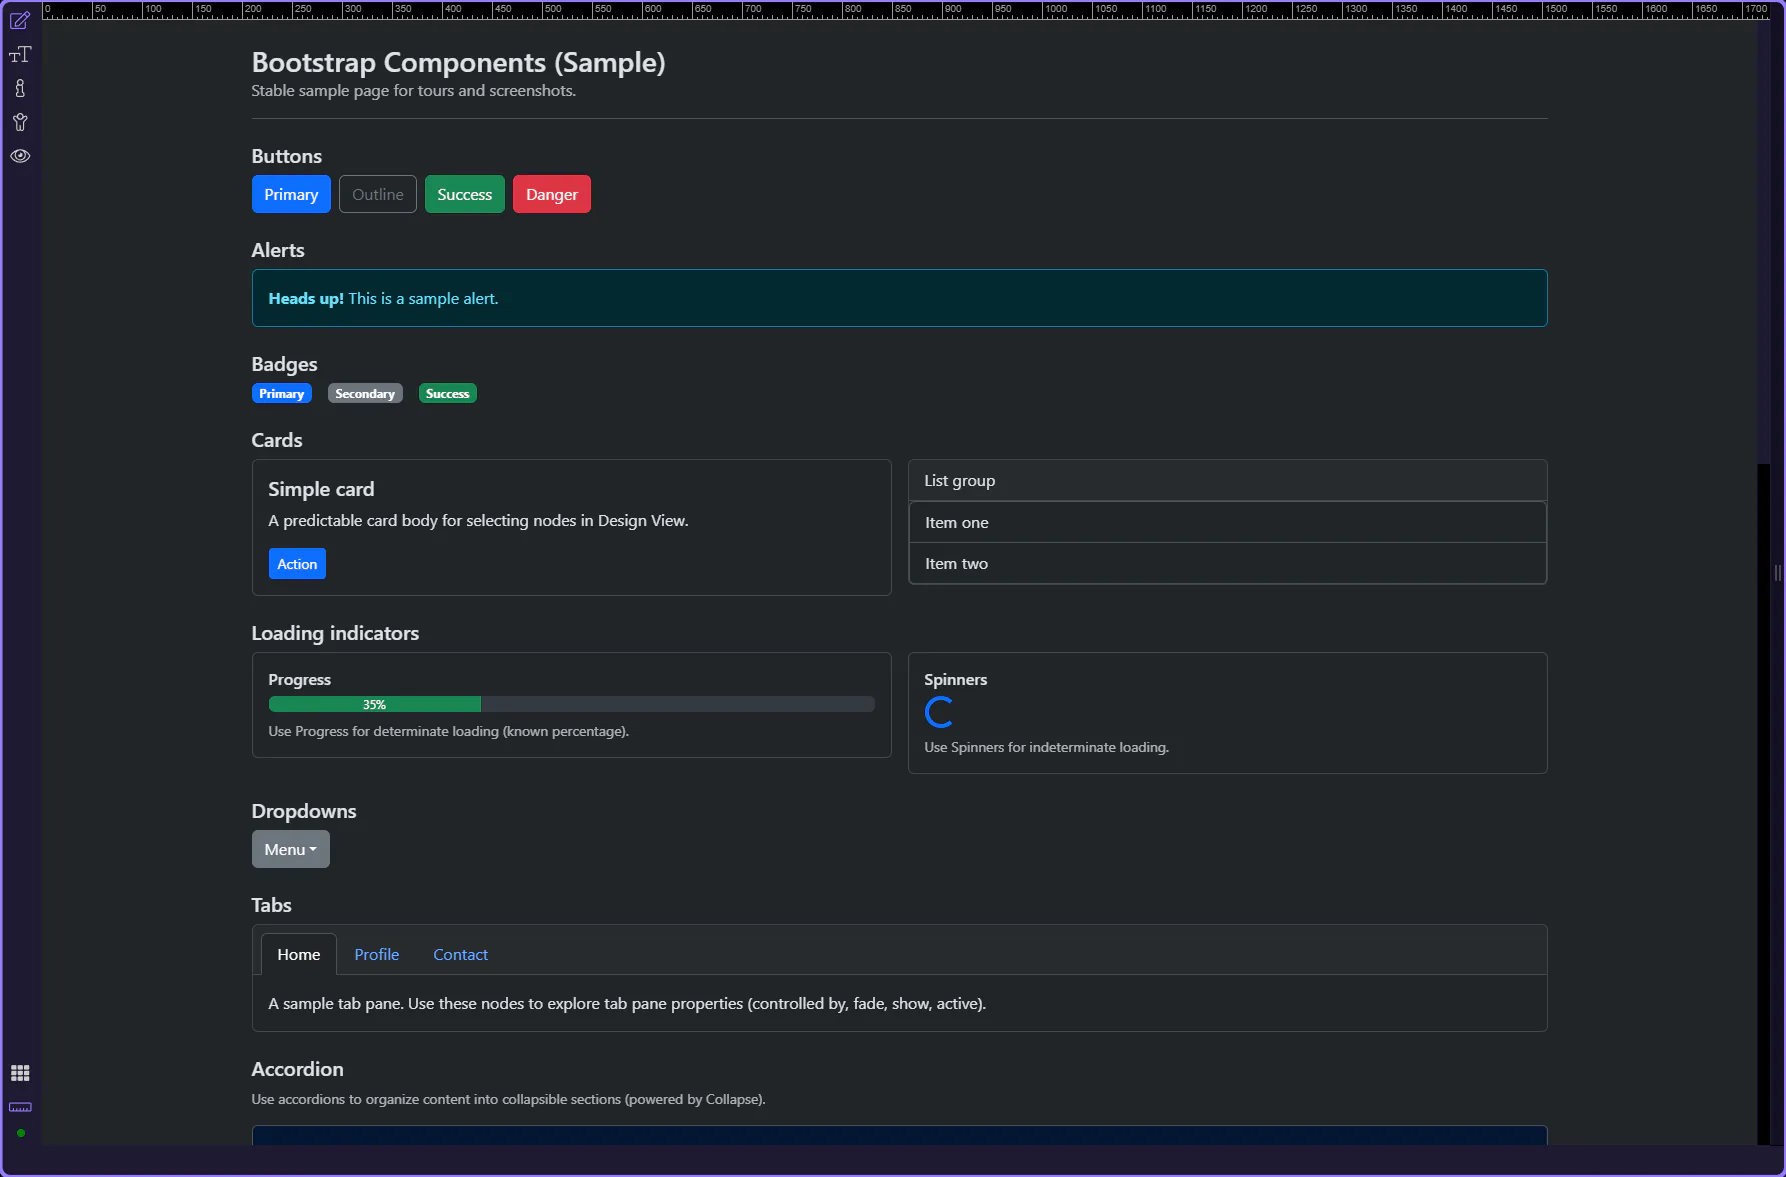Click the edit pencil icon in sidebar

20,20
